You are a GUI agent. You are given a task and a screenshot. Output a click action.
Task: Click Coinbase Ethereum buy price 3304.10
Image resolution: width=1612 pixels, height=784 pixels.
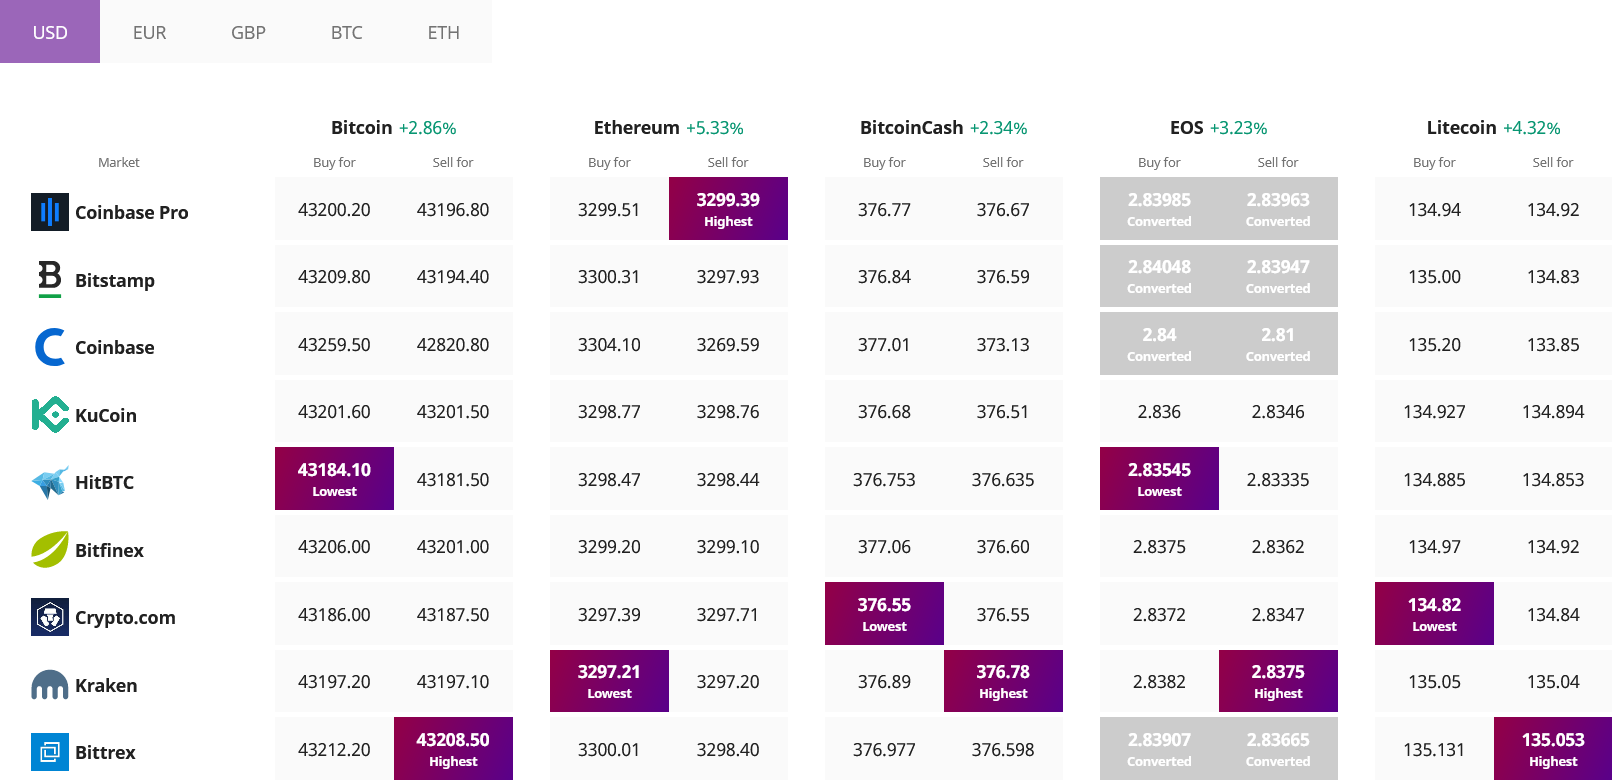click(x=609, y=345)
